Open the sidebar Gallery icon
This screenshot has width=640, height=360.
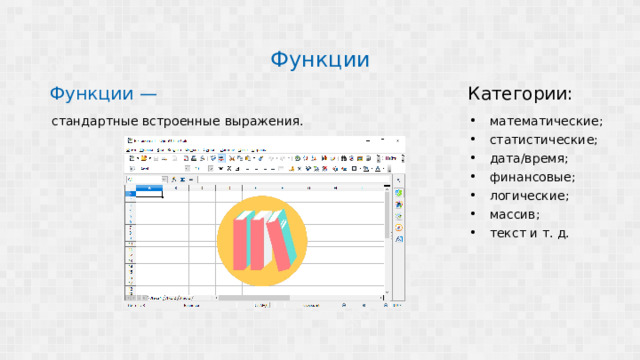399,216
